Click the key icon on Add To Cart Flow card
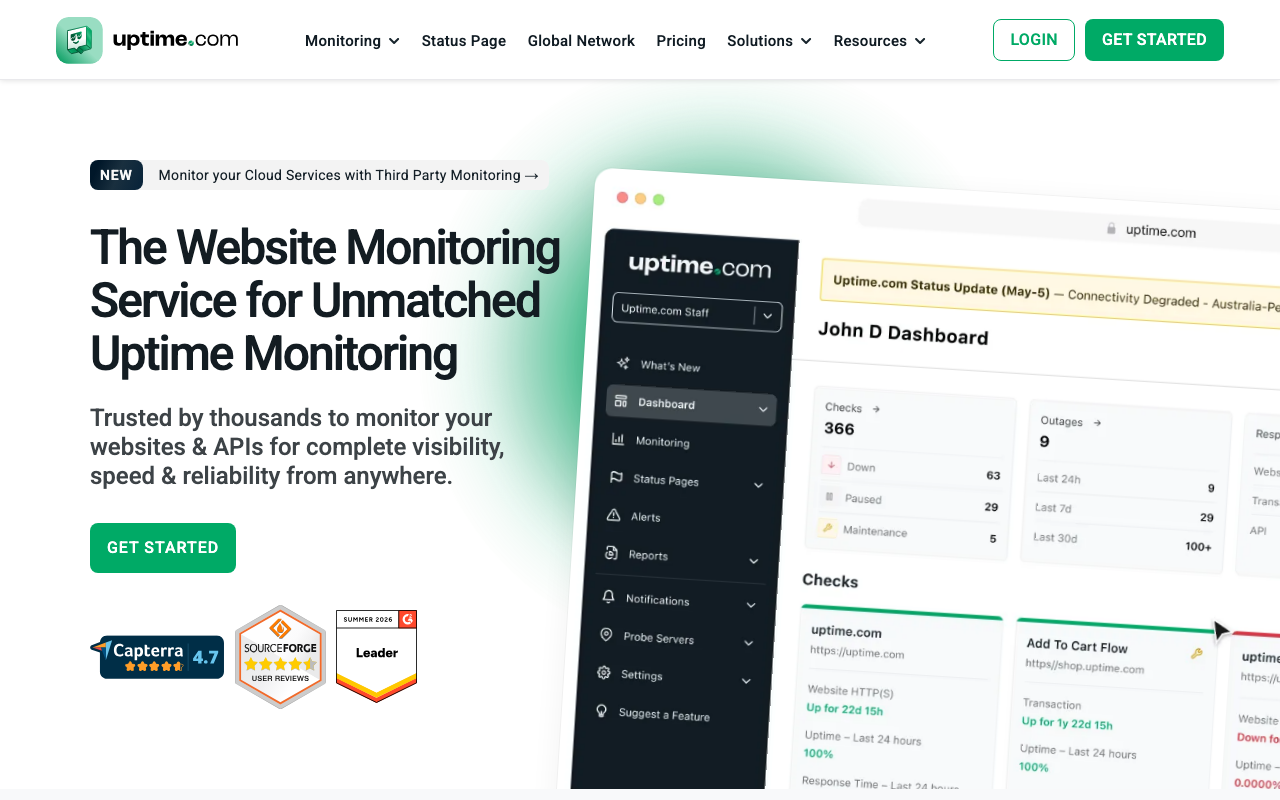Viewport: 1280px width, 800px height. pyautogui.click(x=1196, y=653)
